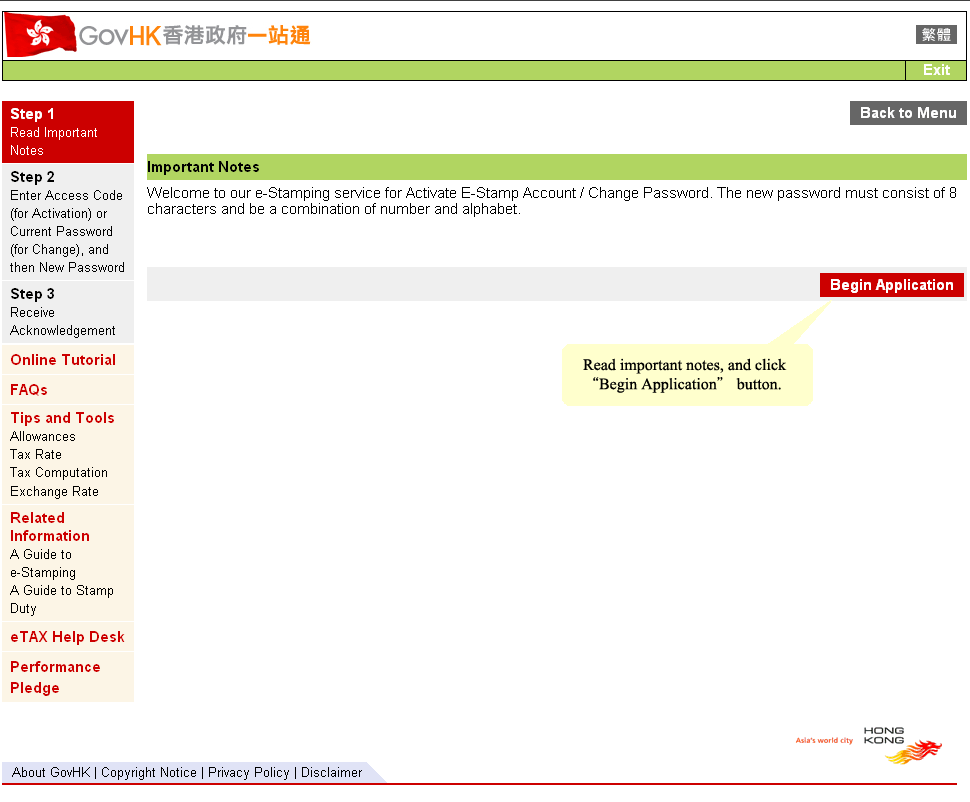
Task: Open the Online Tutorial
Action: pos(62,360)
